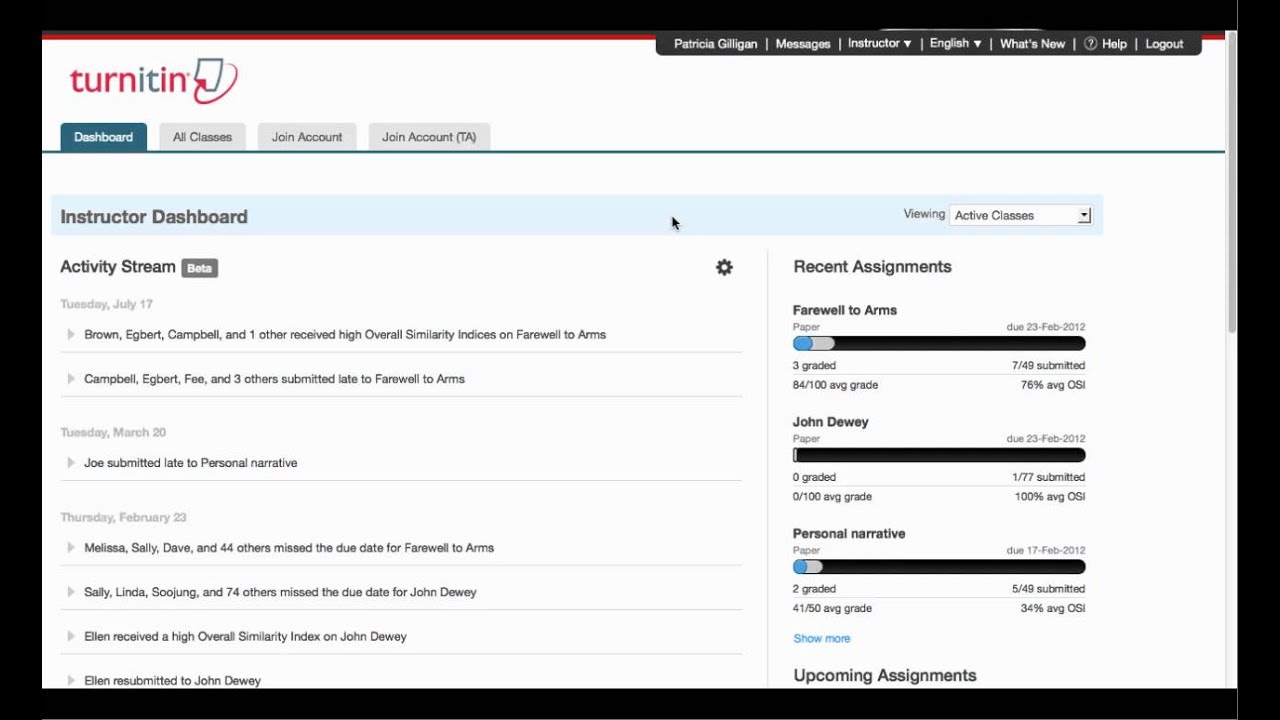Click the Recent Assignments heading
Screen dimensions: 1280x720
tap(872, 267)
